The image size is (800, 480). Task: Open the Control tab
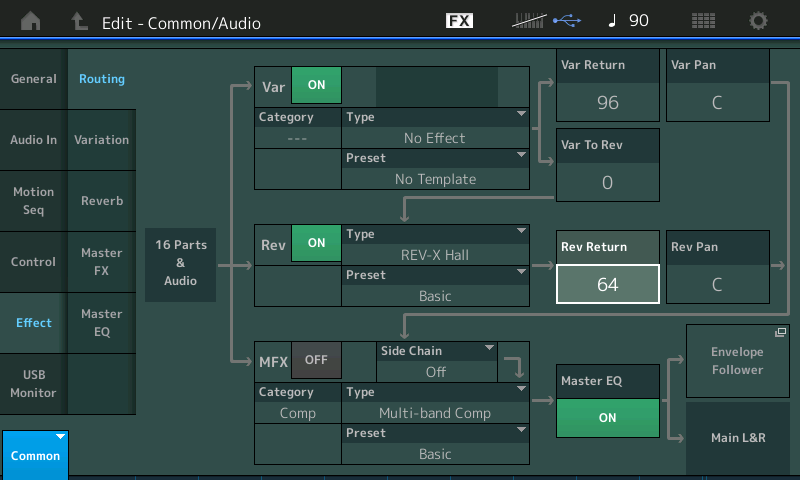point(34,262)
